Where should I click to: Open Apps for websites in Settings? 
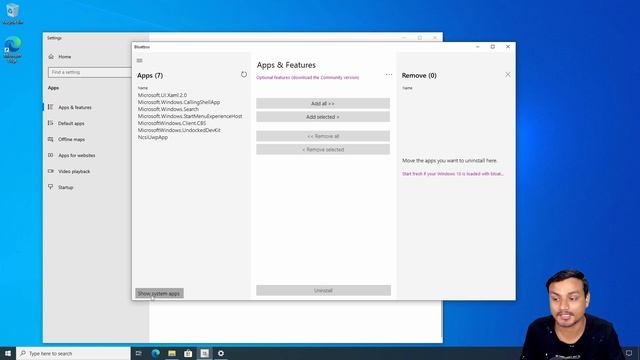[76, 156]
